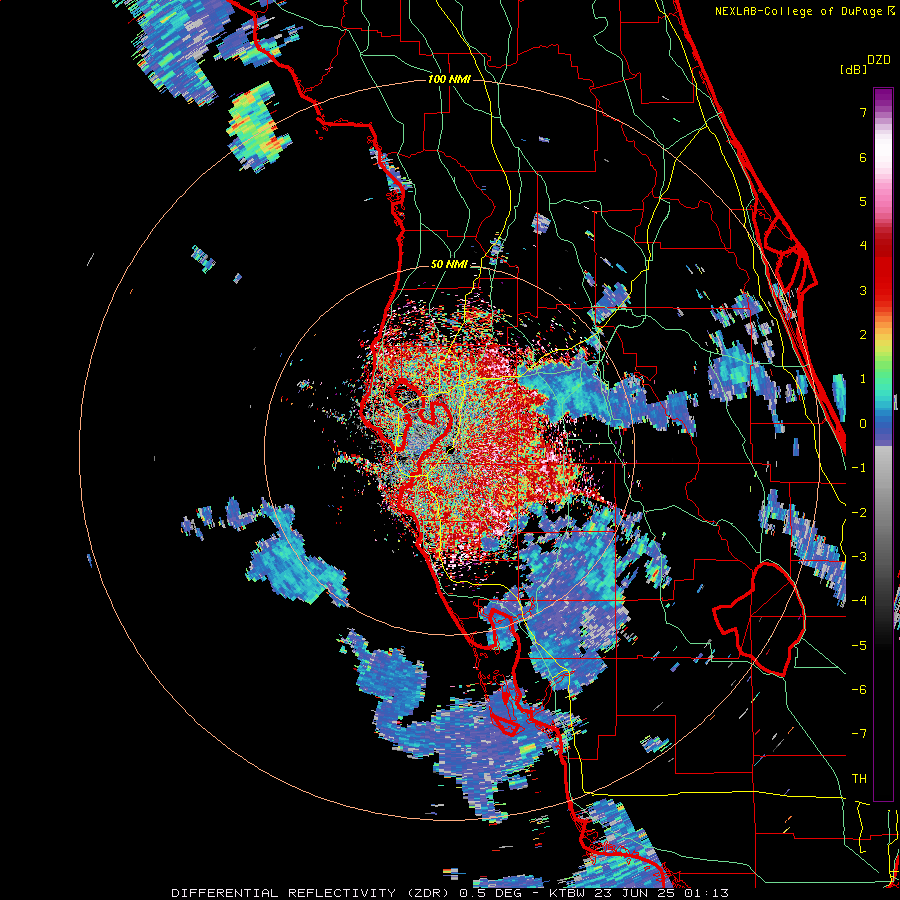Select the -4 value on the color scale
900x900 pixels.
859,600
